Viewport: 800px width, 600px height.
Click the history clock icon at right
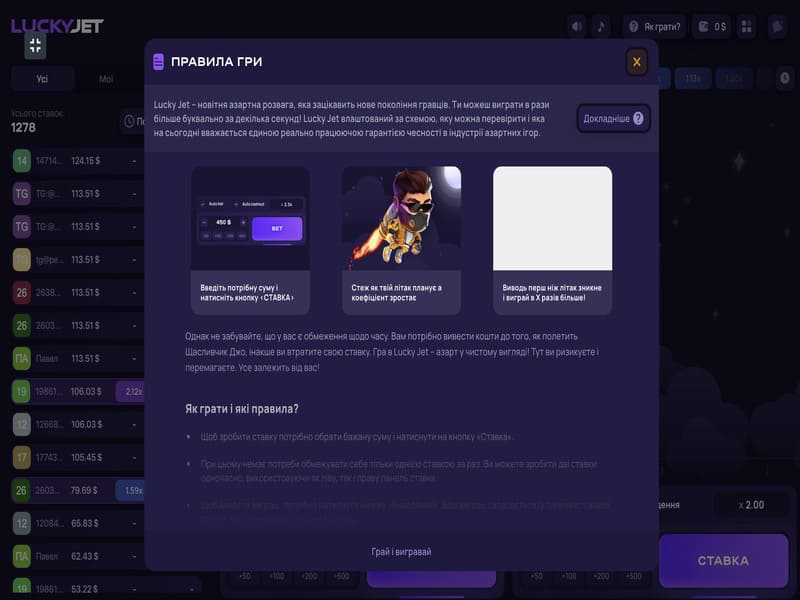point(785,79)
